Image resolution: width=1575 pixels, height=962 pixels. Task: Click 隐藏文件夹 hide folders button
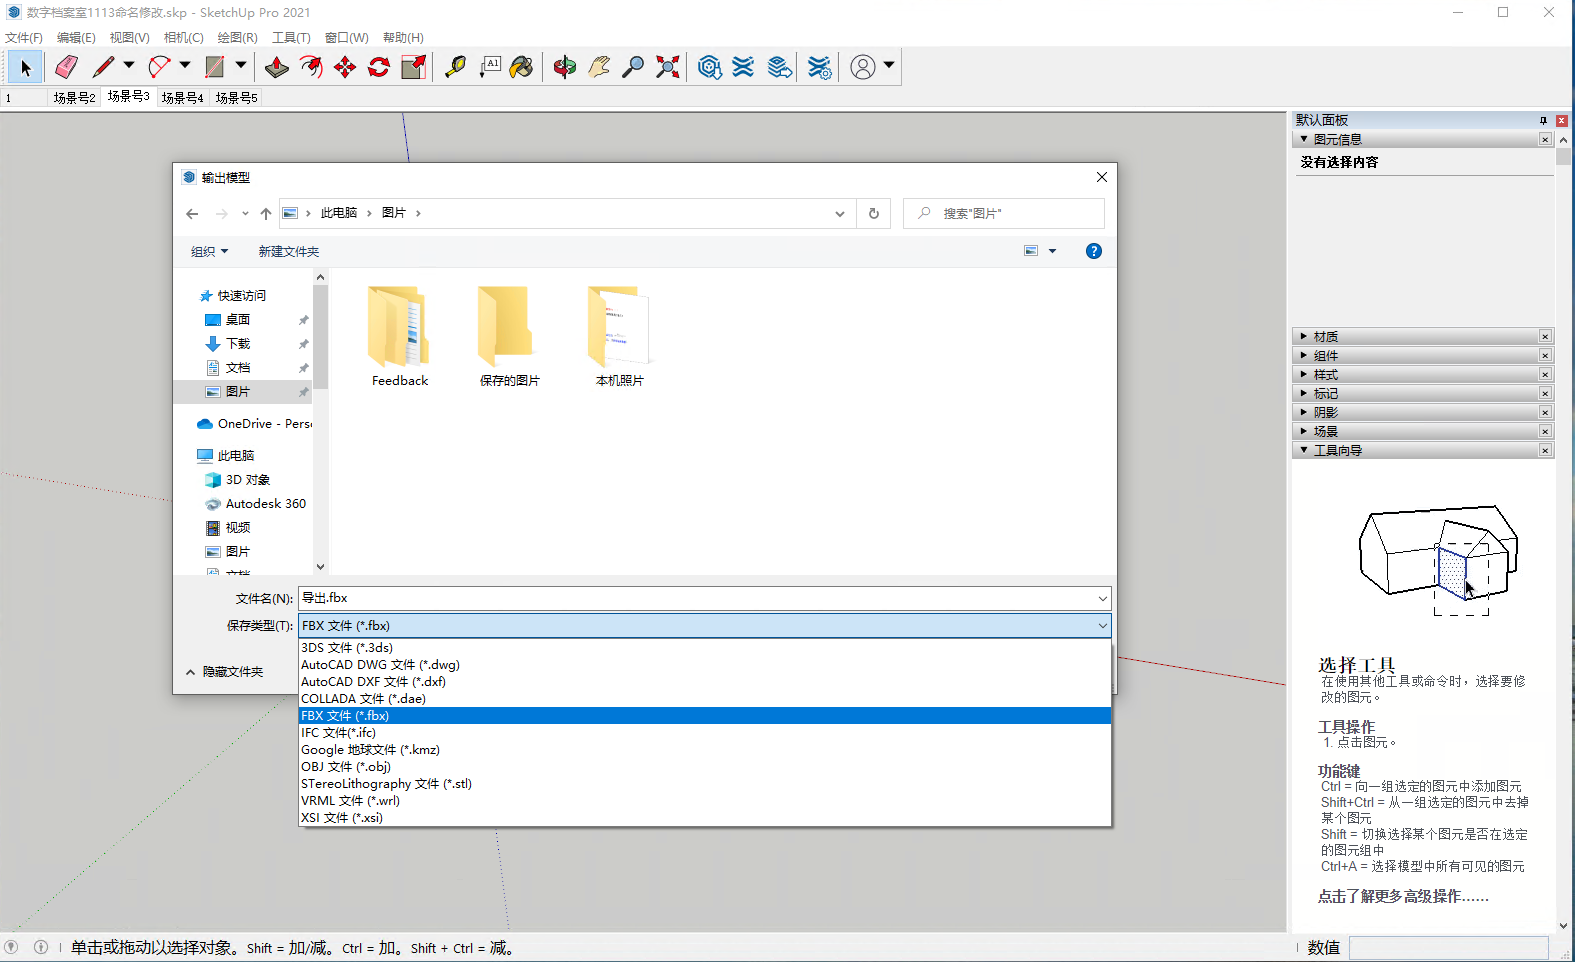(x=225, y=672)
